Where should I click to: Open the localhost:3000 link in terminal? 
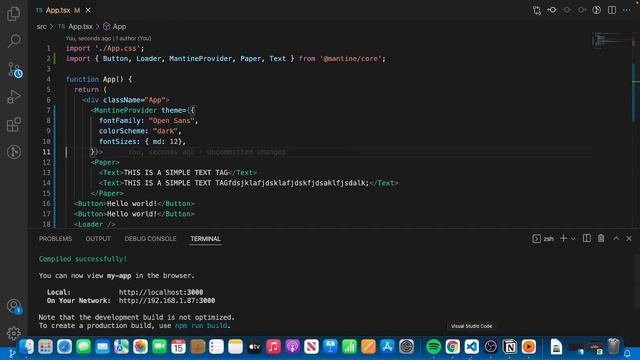tap(161, 292)
